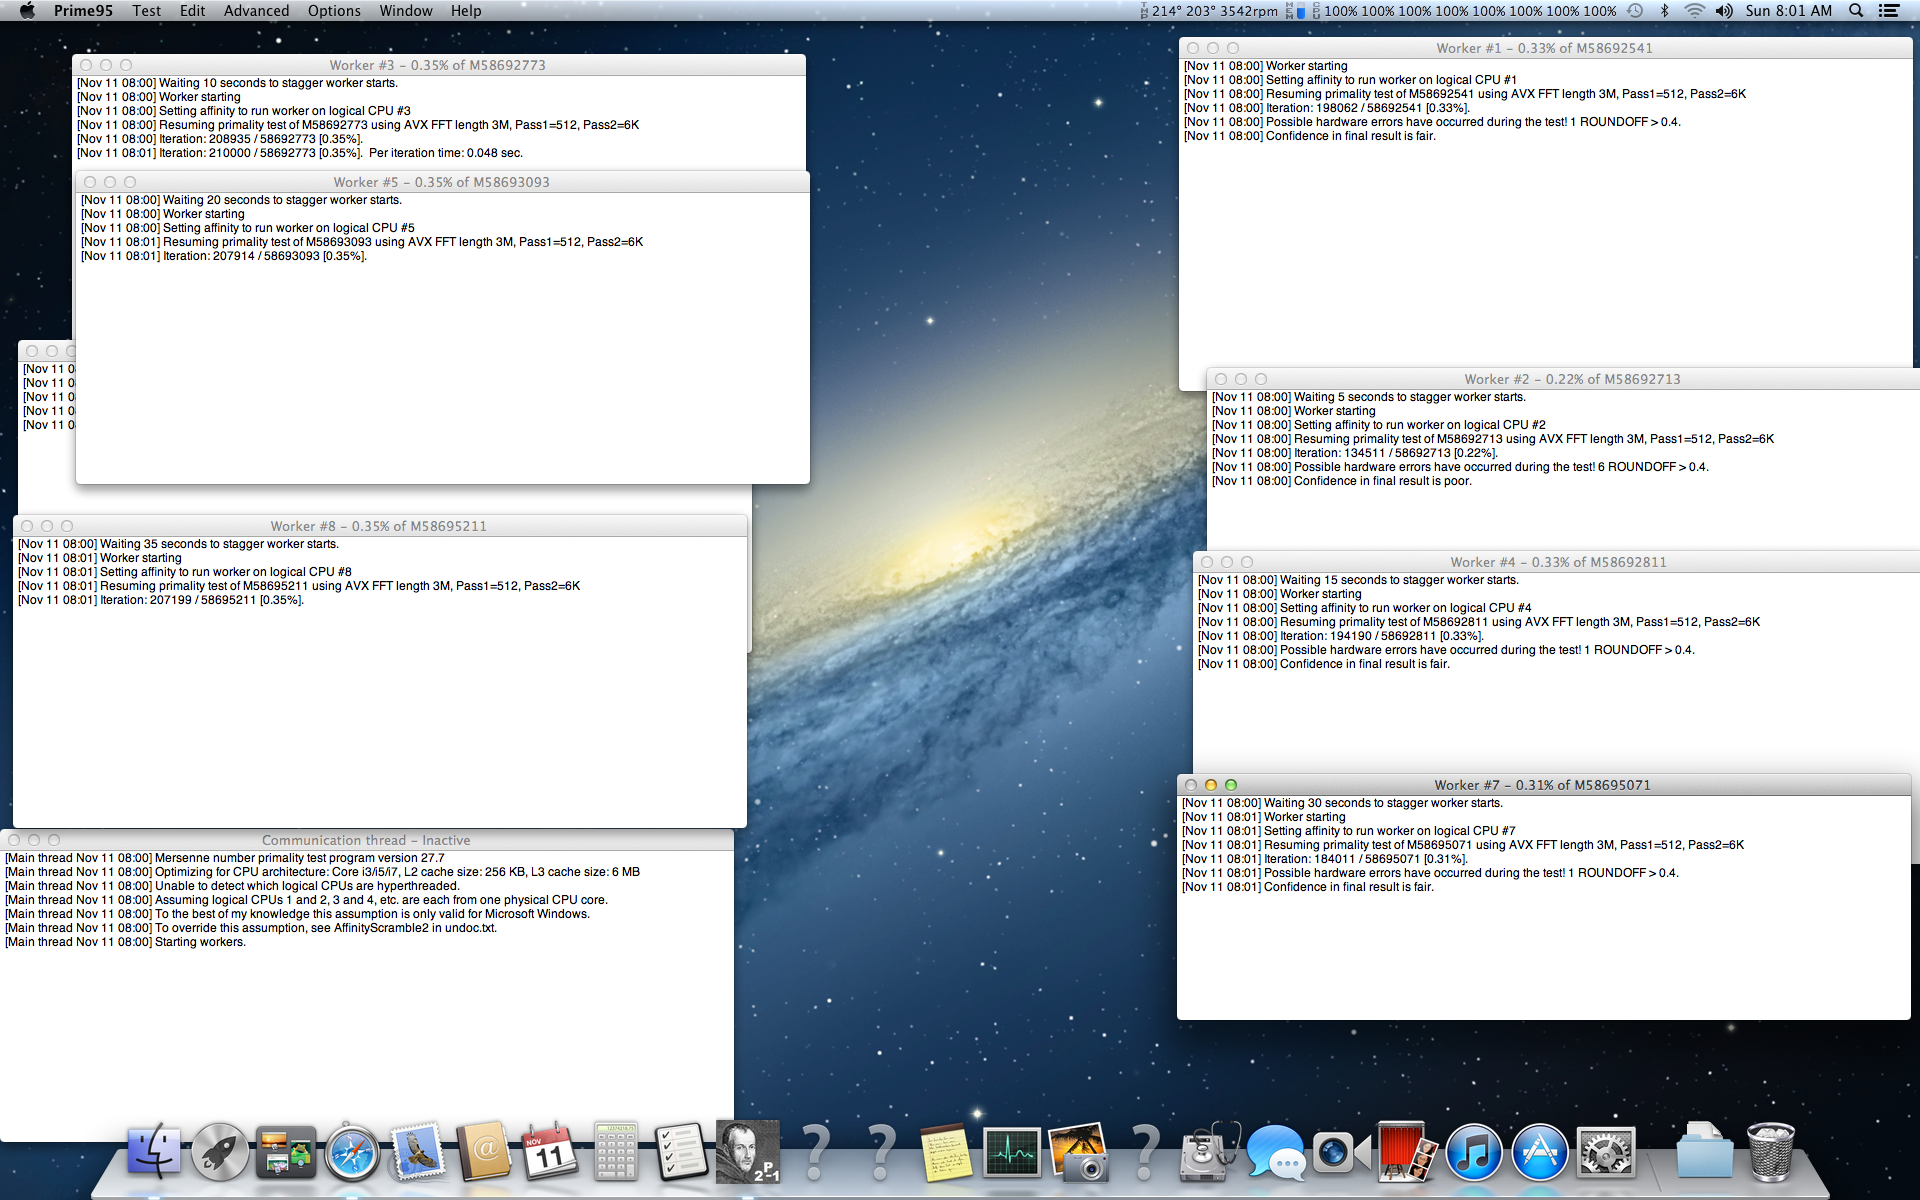Click the volume speaker icon
The height and width of the screenshot is (1200, 1920).
point(1724,11)
